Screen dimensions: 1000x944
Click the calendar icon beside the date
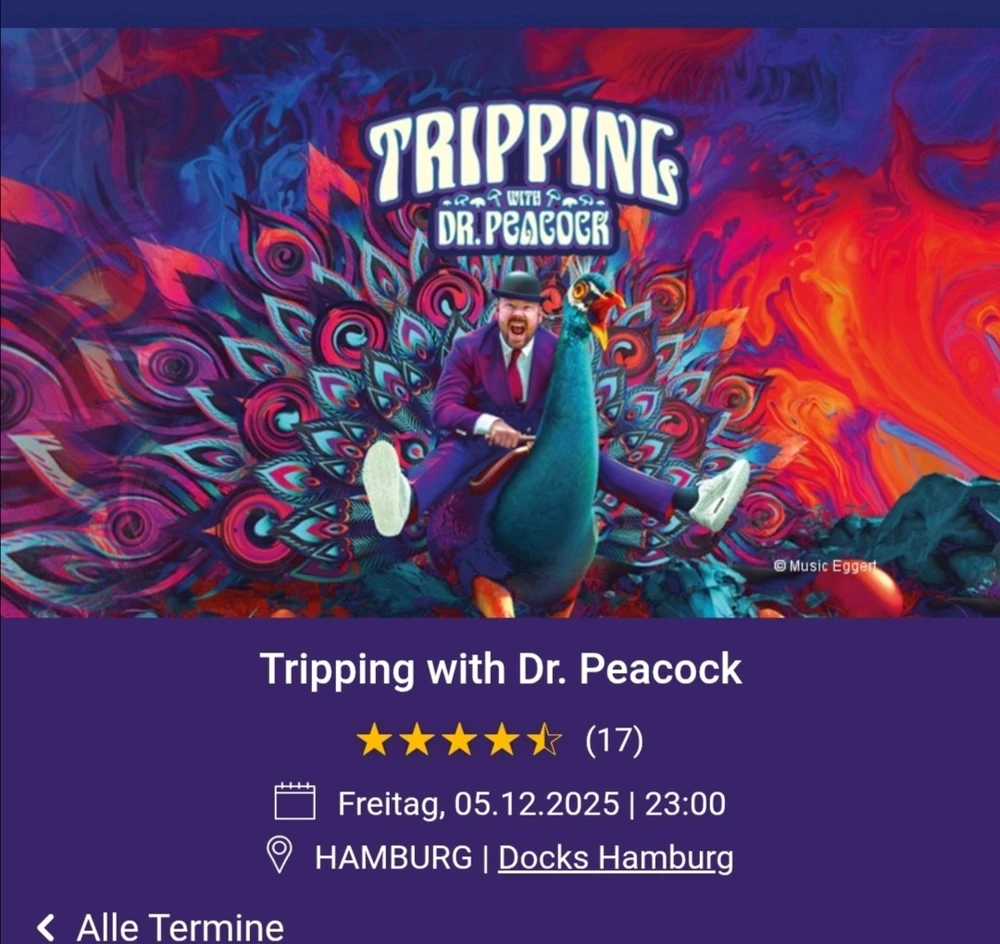[x=295, y=801]
